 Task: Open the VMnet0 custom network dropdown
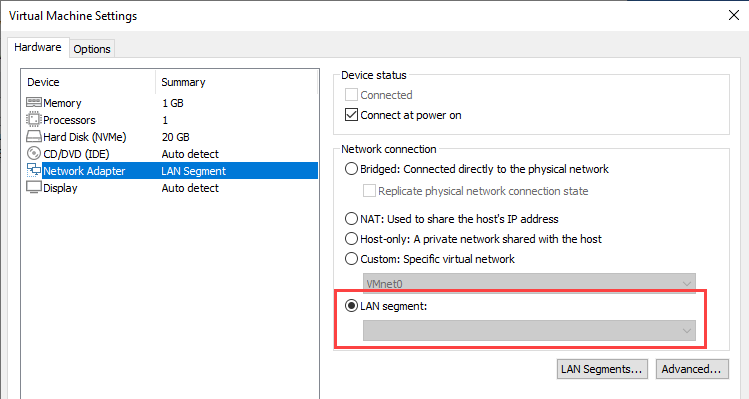coord(529,283)
